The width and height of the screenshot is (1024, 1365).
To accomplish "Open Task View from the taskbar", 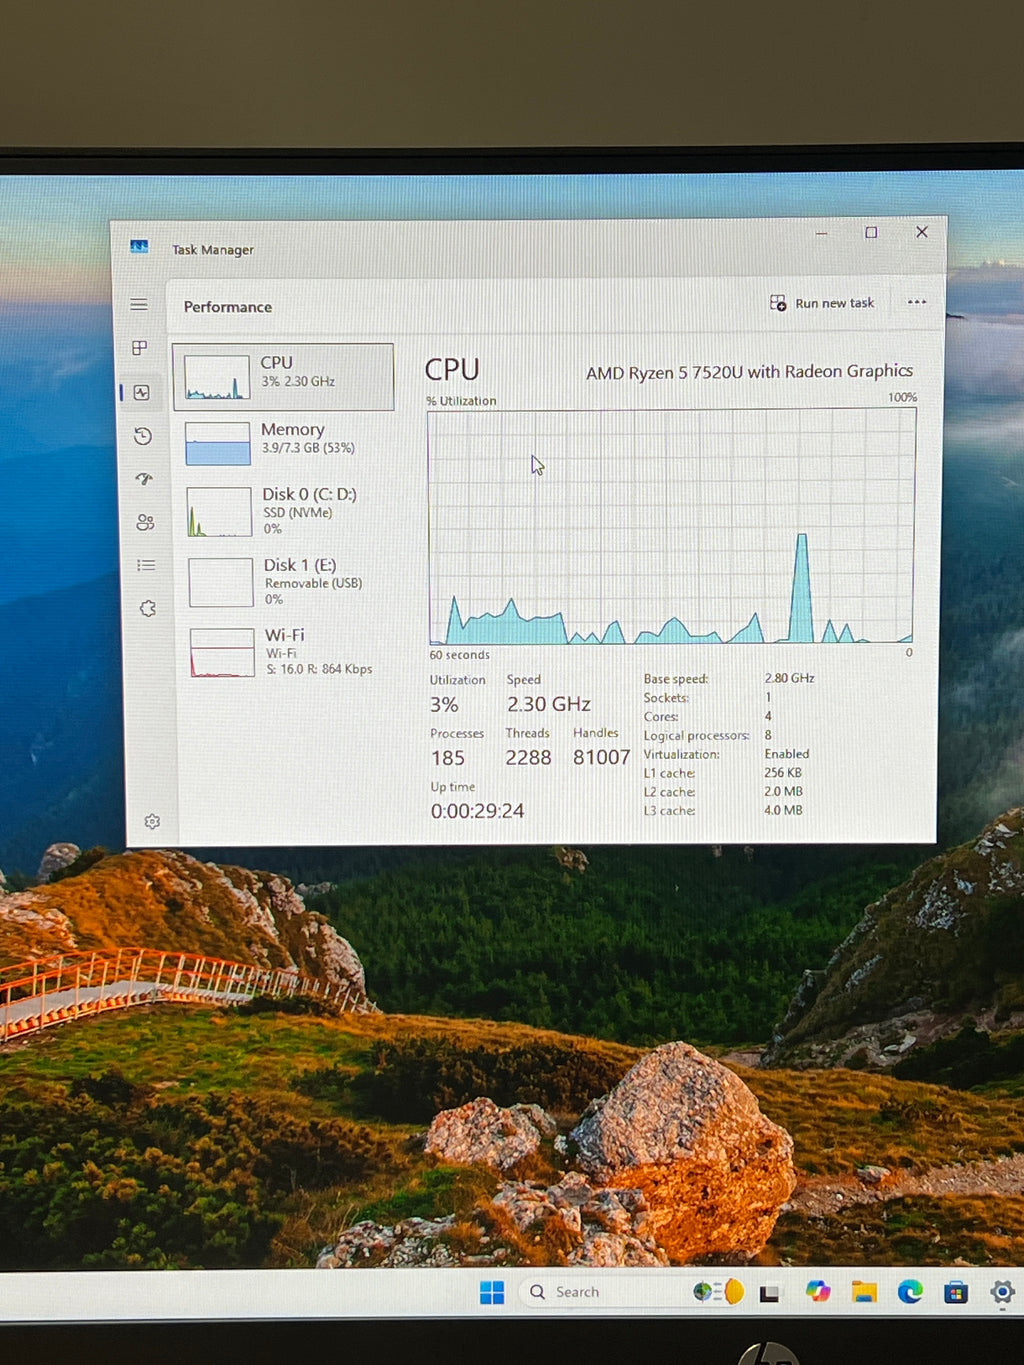I will (x=769, y=1294).
